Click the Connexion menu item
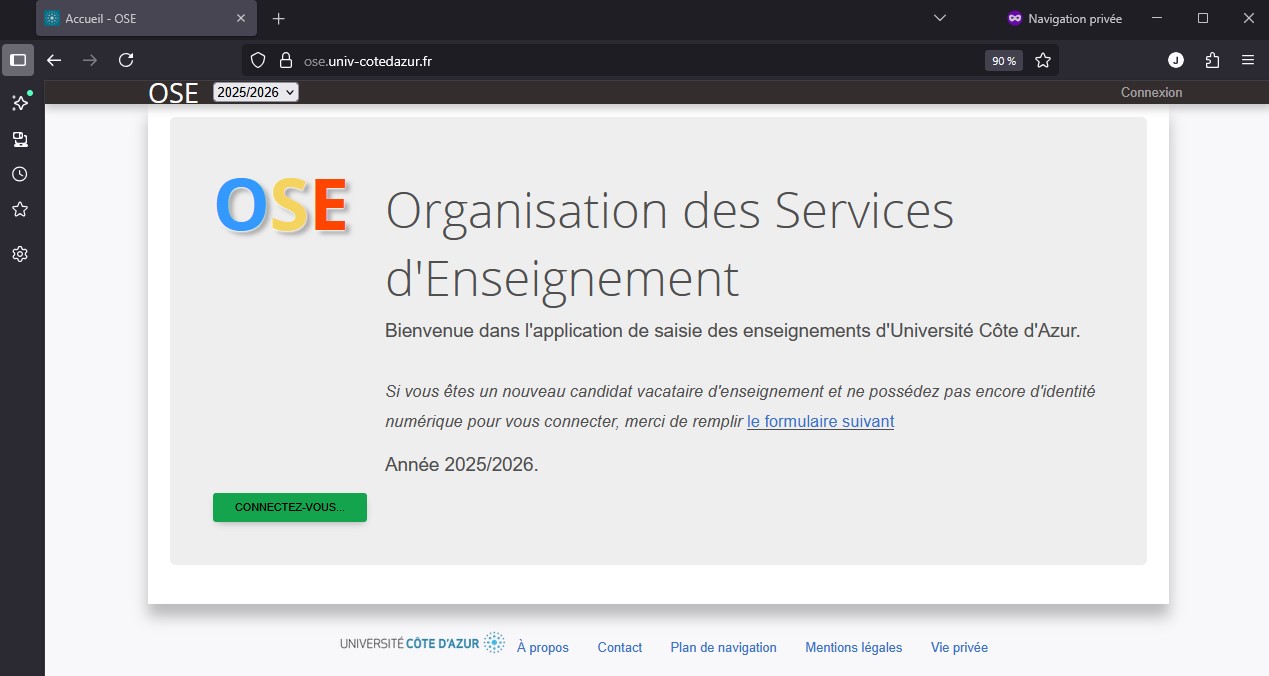The height and width of the screenshot is (676, 1269). (1151, 92)
